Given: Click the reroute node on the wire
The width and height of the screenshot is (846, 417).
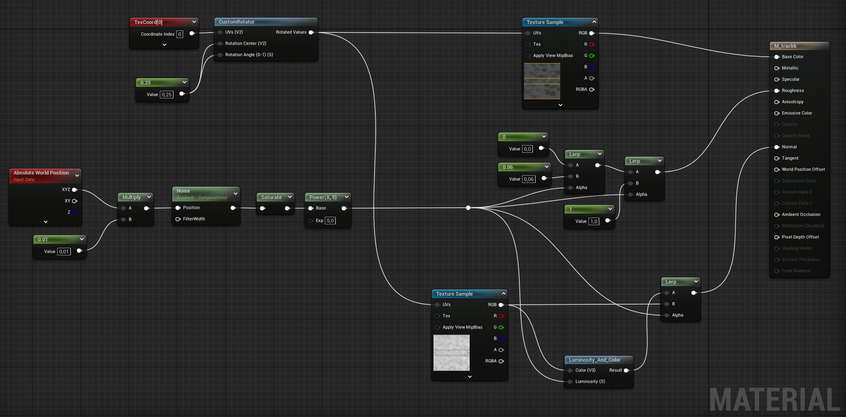Looking at the screenshot, I should (468, 208).
